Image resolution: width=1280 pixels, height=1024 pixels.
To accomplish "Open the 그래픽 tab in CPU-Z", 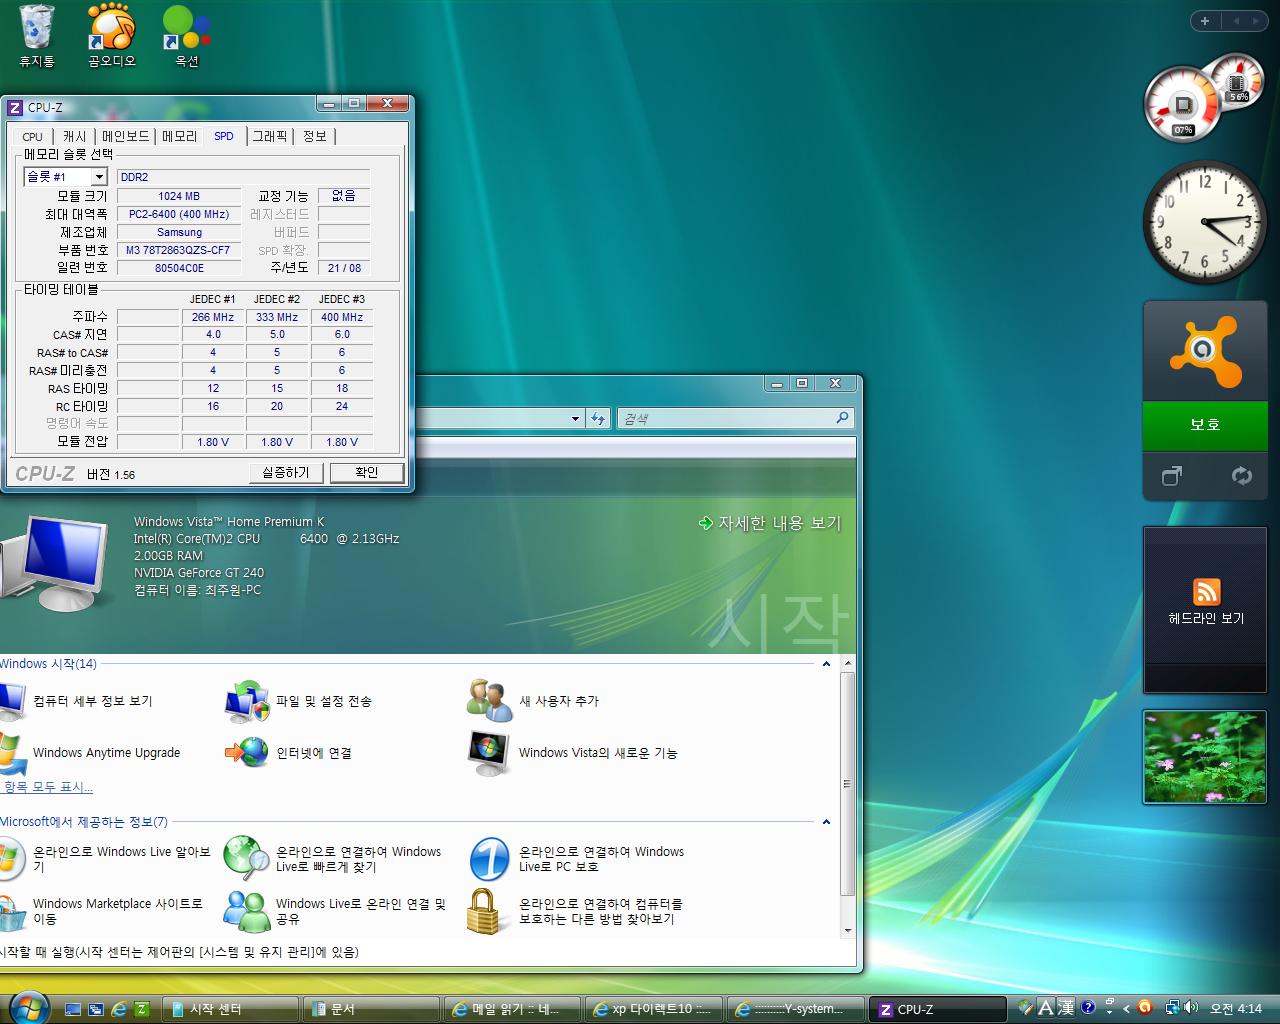I will click(x=270, y=136).
